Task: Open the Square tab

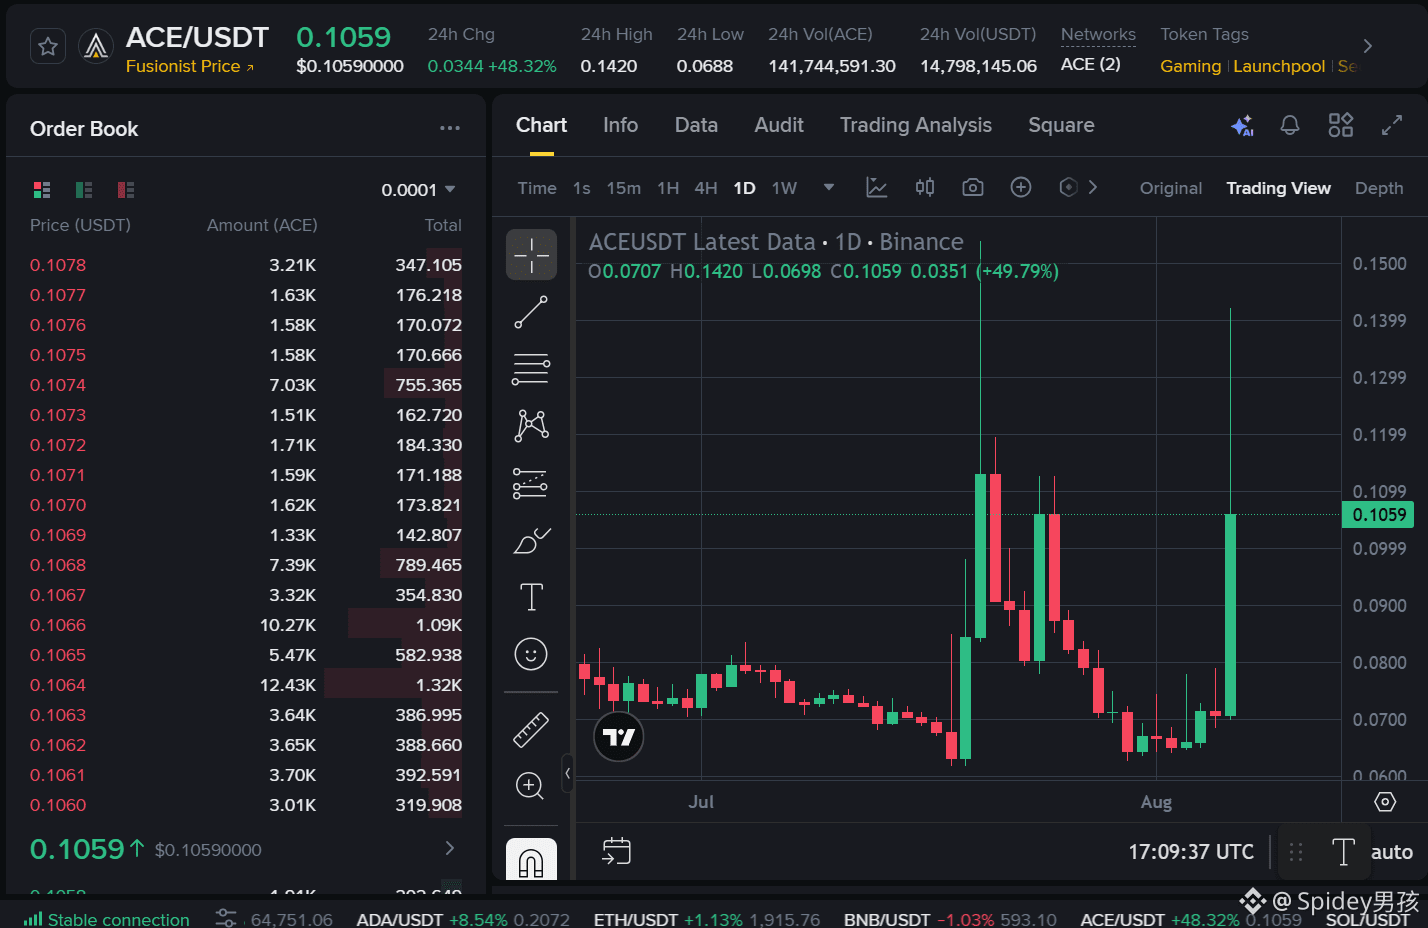Action: pos(1061,125)
